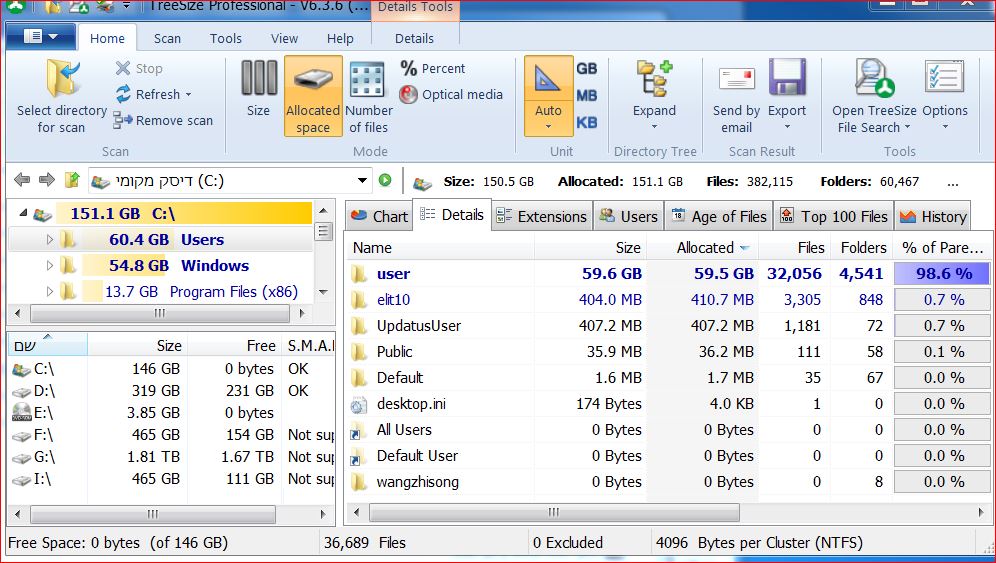Select Allocated space mode
Image resolution: width=996 pixels, height=563 pixels.
coord(313,96)
